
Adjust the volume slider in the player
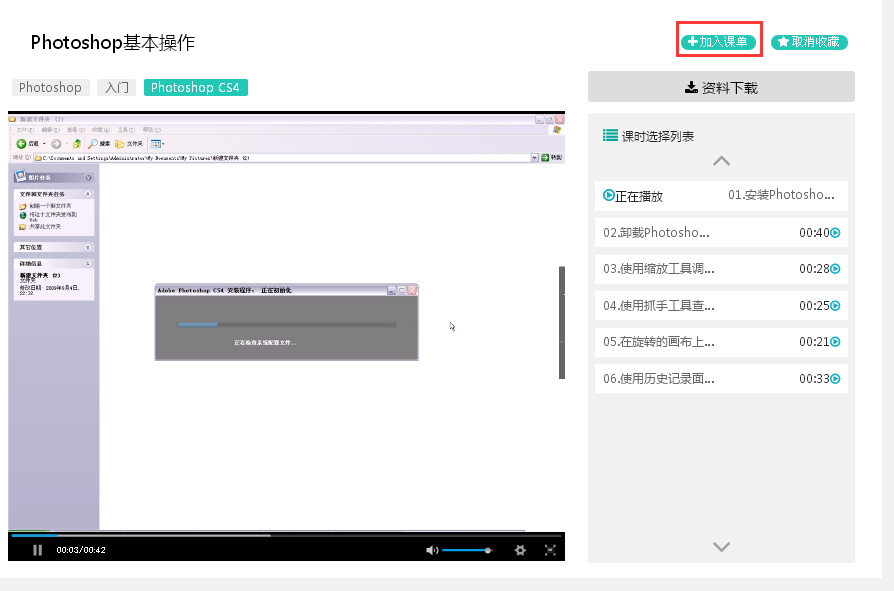[x=468, y=549]
